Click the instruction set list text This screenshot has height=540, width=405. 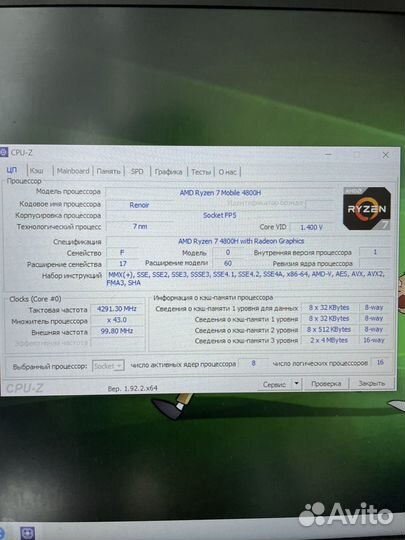point(245,278)
